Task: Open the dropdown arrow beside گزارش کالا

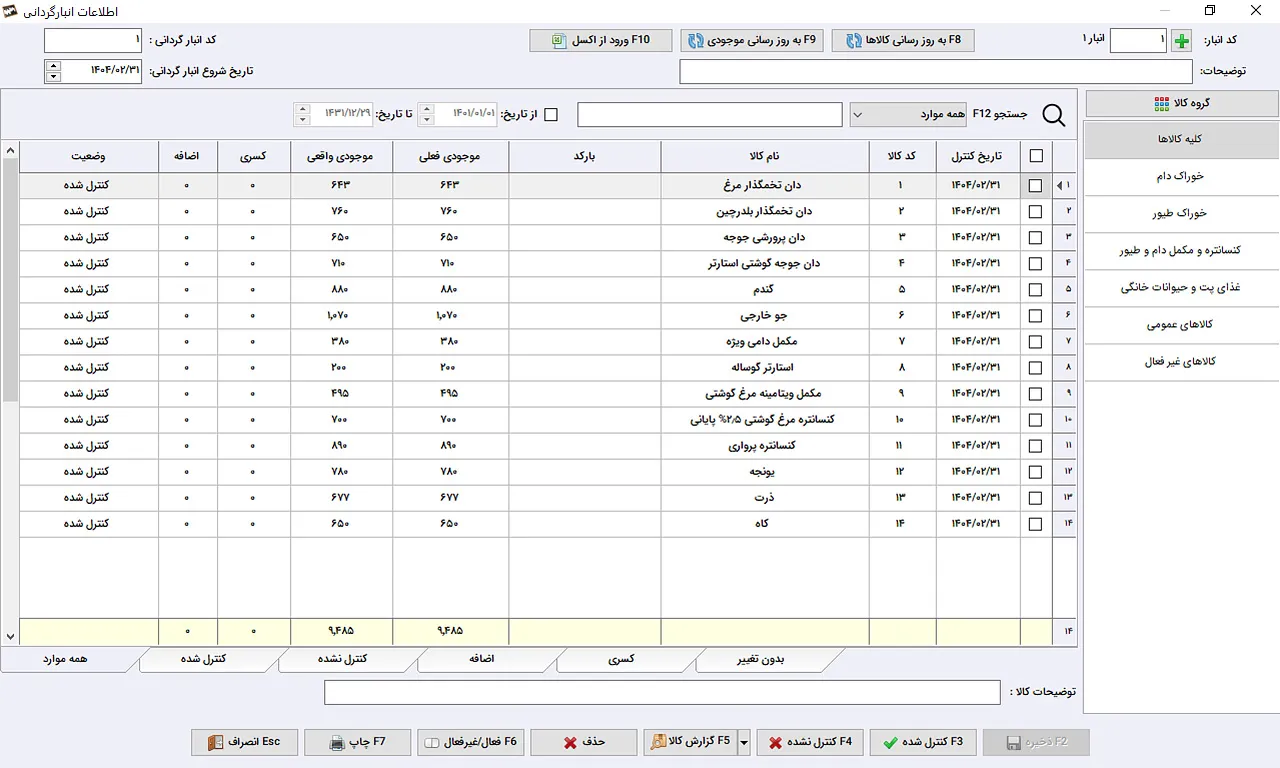Action: 743,742
